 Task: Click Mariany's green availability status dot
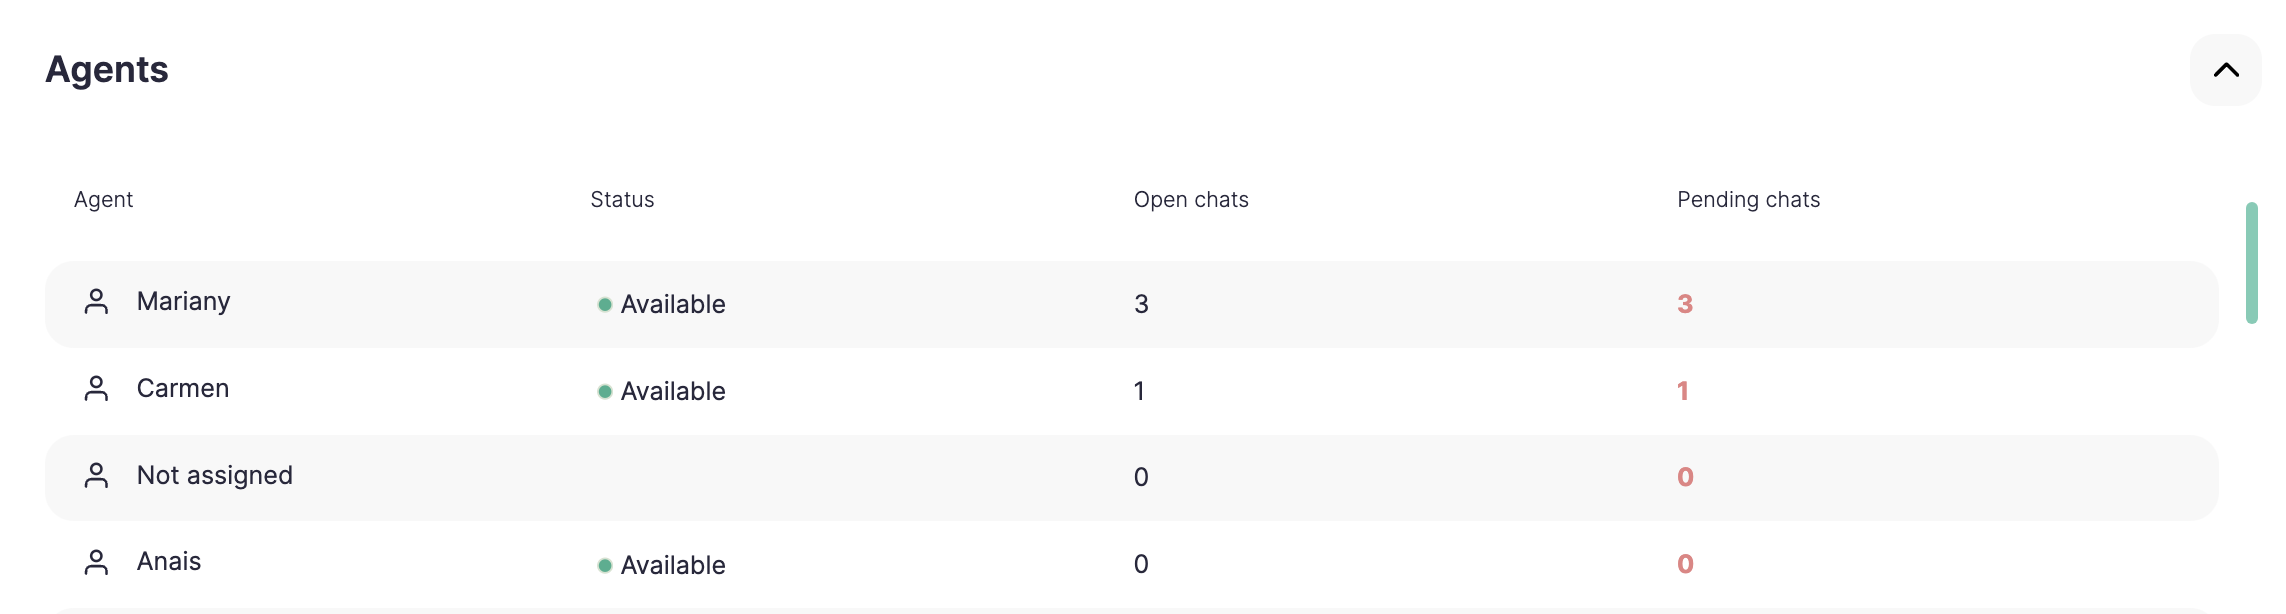605,305
